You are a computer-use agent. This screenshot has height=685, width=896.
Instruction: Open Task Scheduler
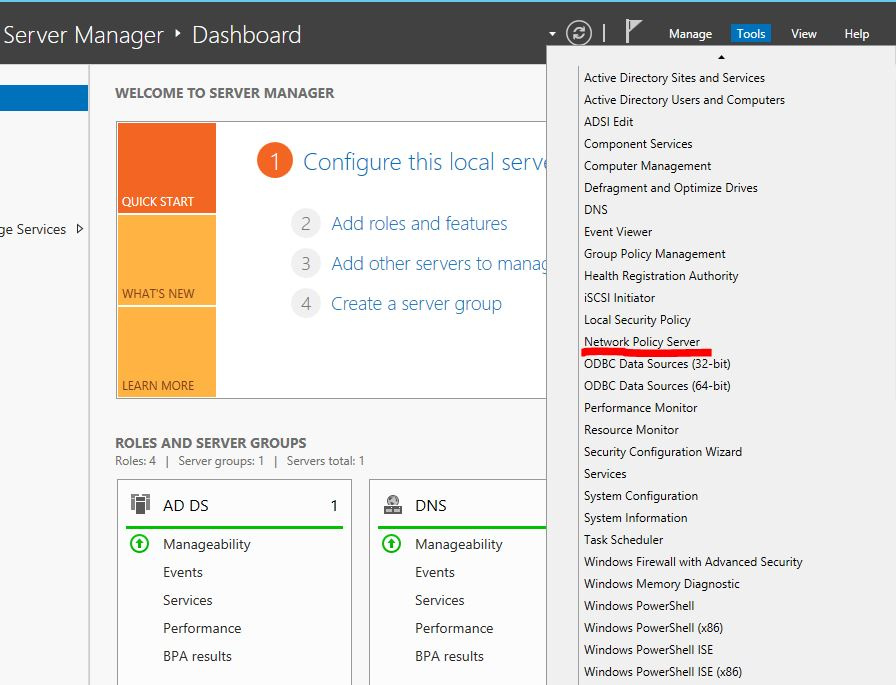(x=623, y=540)
